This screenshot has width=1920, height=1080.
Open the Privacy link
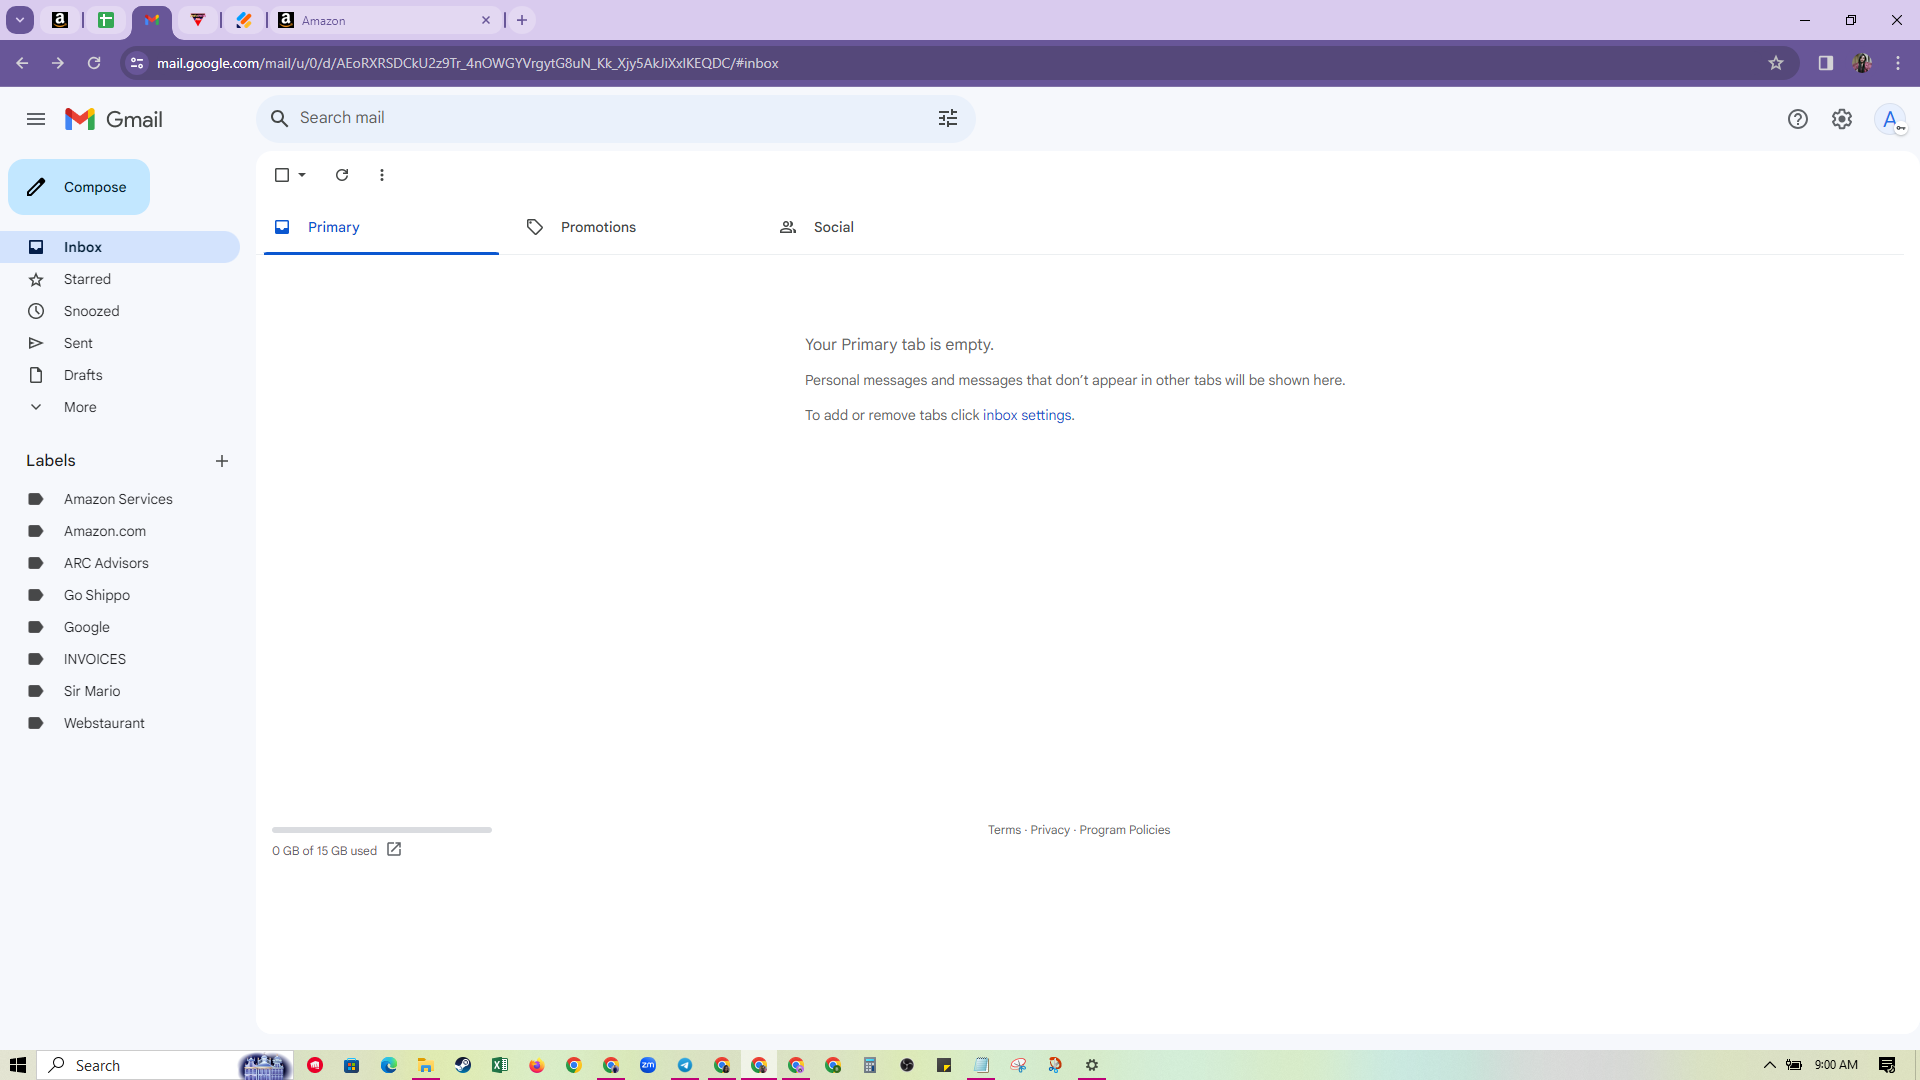click(1050, 830)
